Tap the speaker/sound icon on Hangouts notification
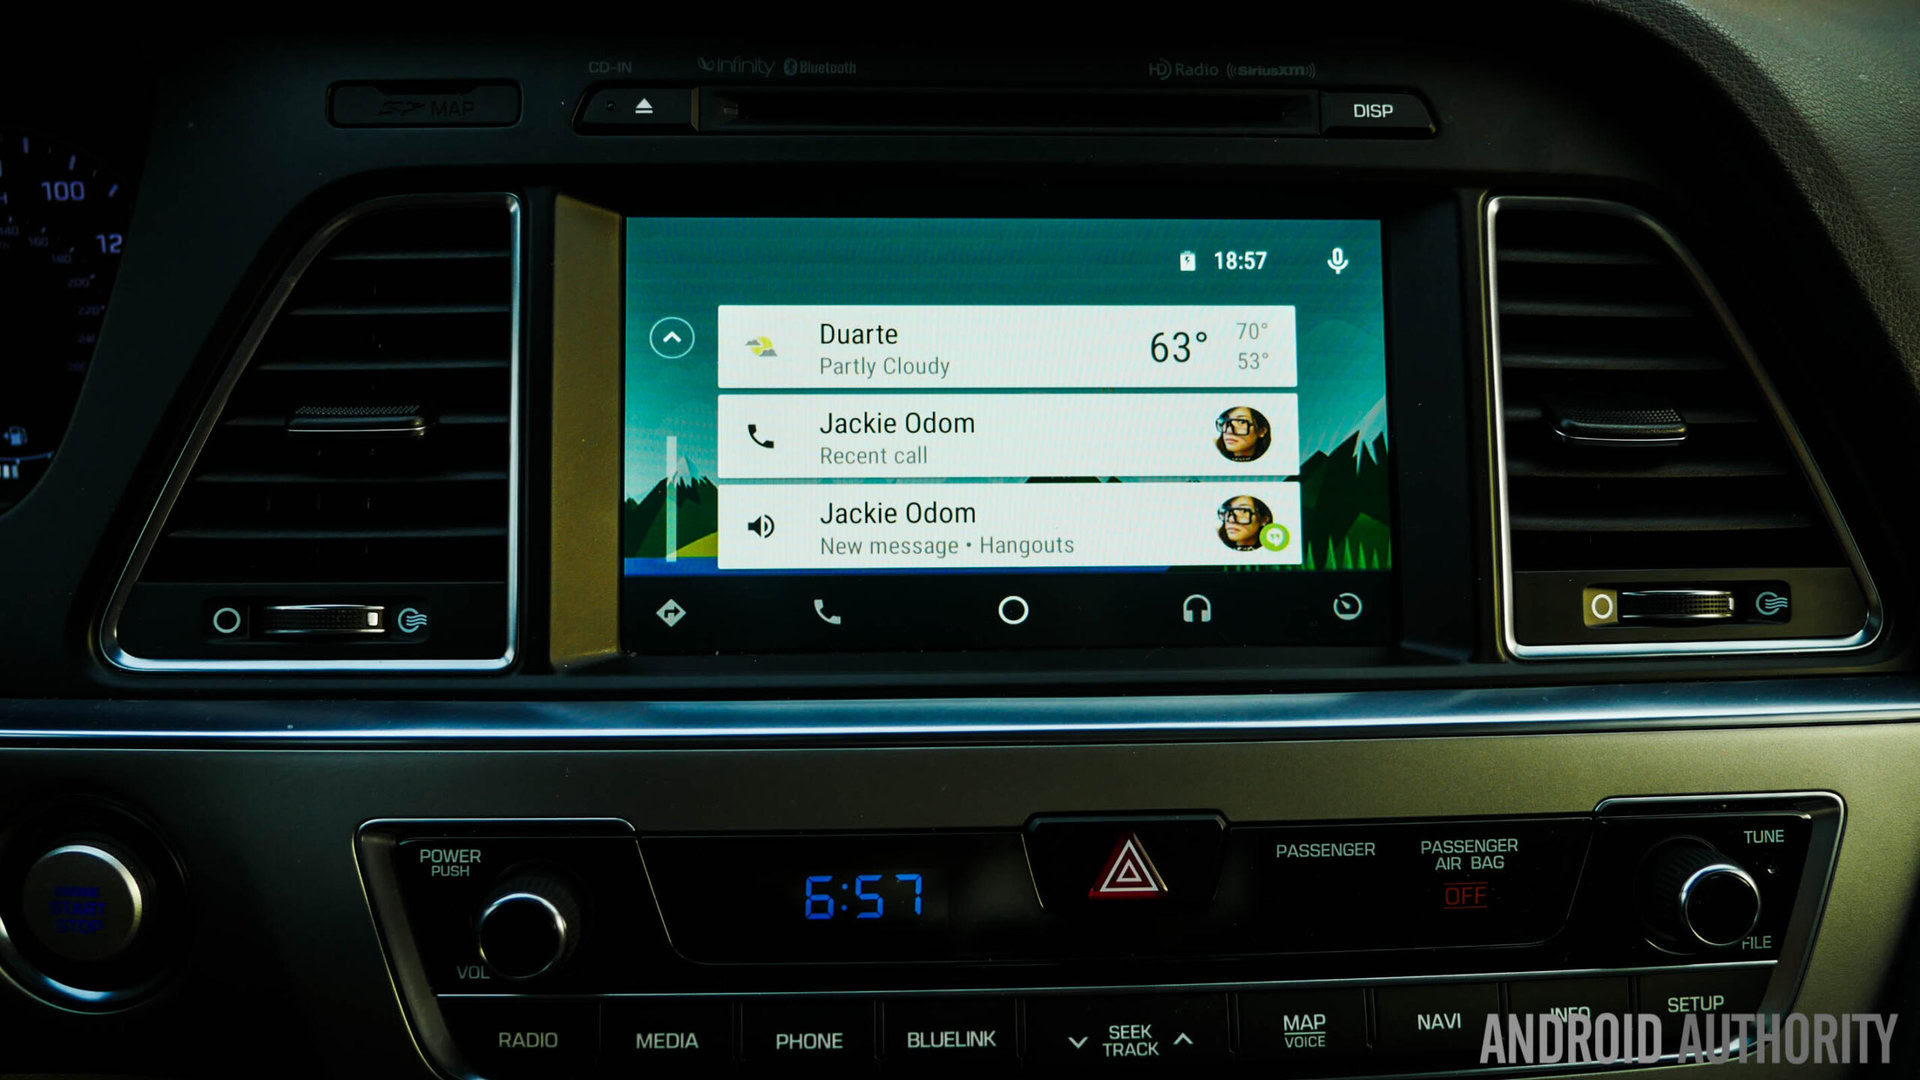The width and height of the screenshot is (1920, 1080). coord(765,525)
